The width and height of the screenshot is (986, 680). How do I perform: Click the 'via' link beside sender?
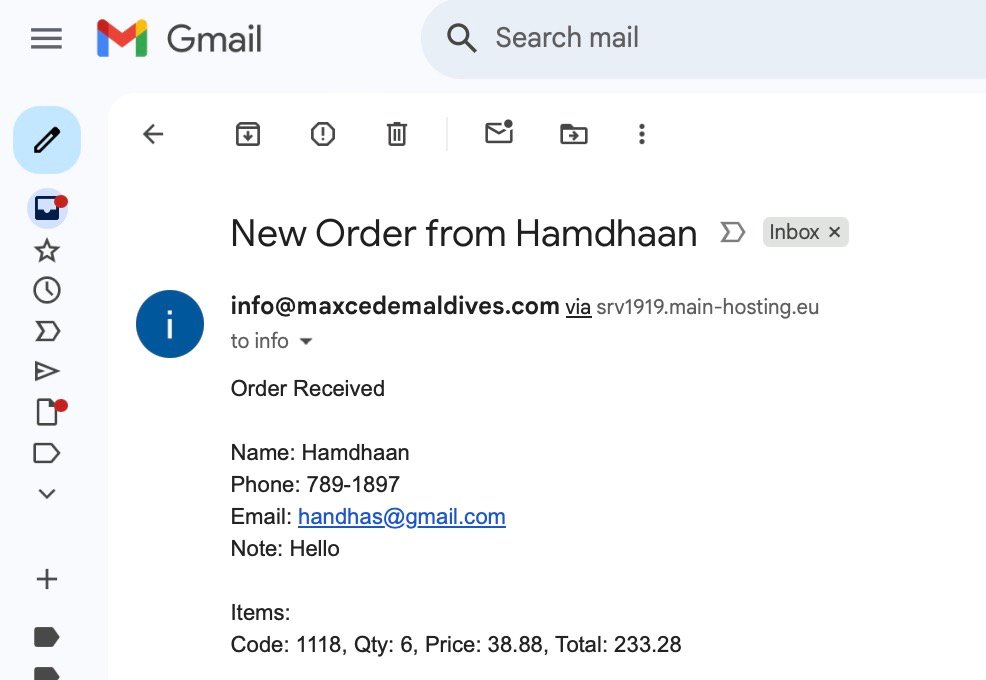click(578, 307)
